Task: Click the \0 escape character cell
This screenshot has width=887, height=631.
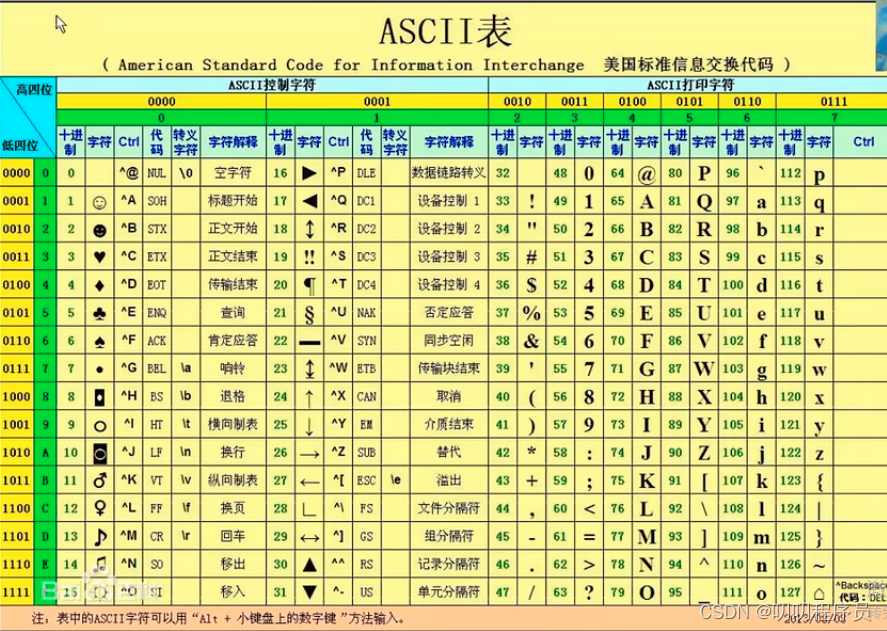Action: 186,173
